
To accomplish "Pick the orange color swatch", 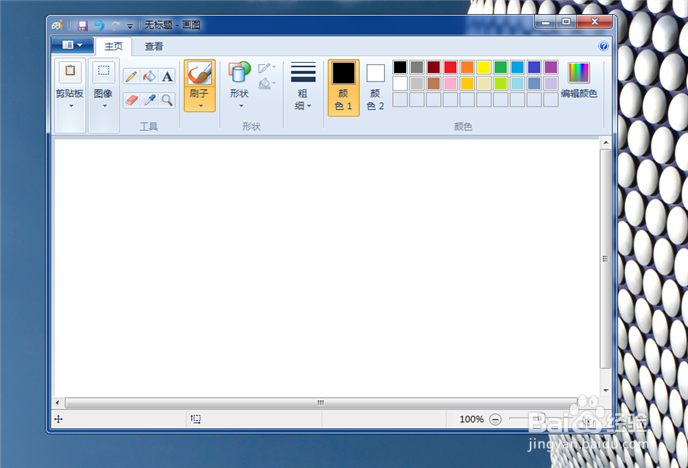I will [467, 67].
